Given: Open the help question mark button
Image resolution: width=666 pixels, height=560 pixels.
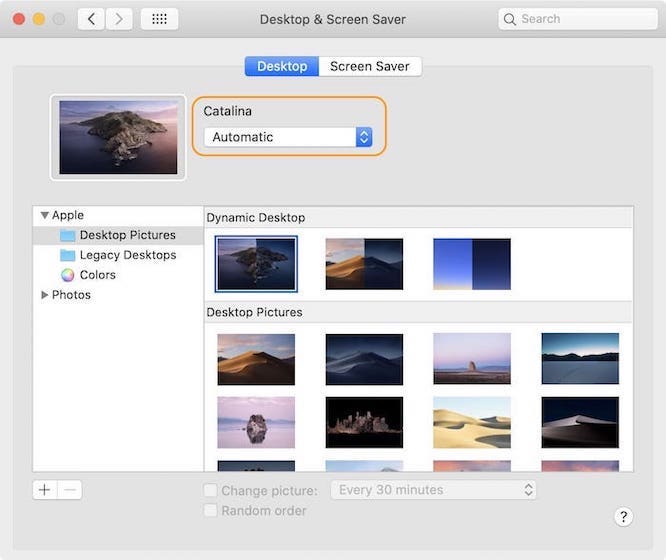Looking at the screenshot, I should click(x=623, y=516).
